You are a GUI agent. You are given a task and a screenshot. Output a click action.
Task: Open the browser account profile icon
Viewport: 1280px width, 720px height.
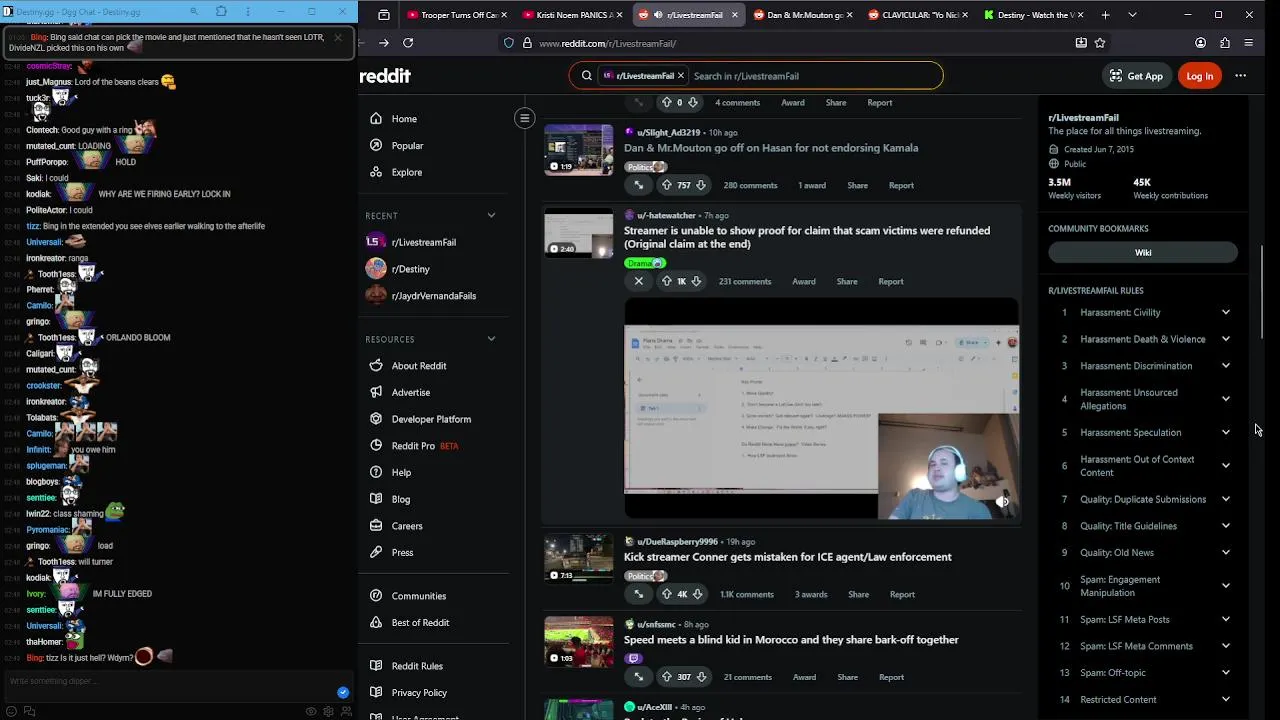[1200, 43]
